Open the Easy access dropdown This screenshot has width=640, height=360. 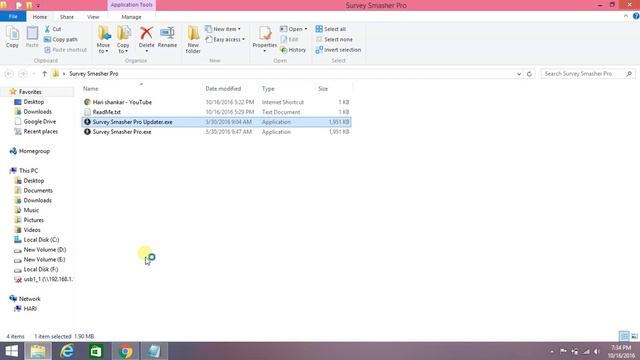[225, 40]
